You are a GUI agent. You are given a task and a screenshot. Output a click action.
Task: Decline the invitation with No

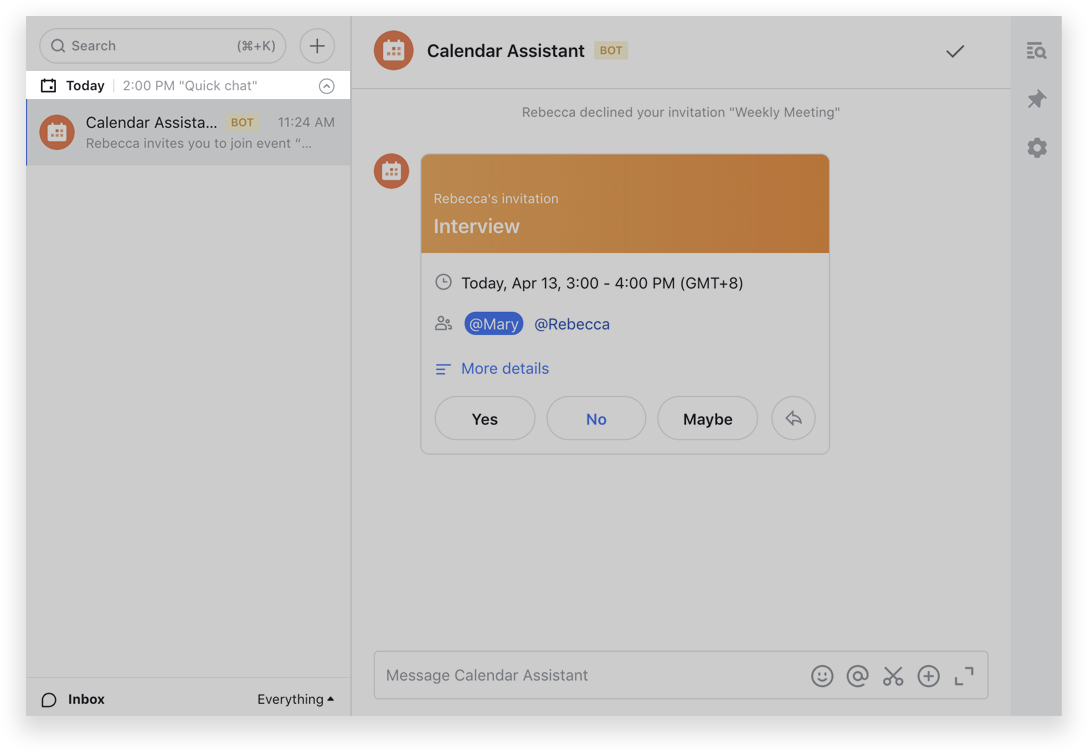click(596, 418)
